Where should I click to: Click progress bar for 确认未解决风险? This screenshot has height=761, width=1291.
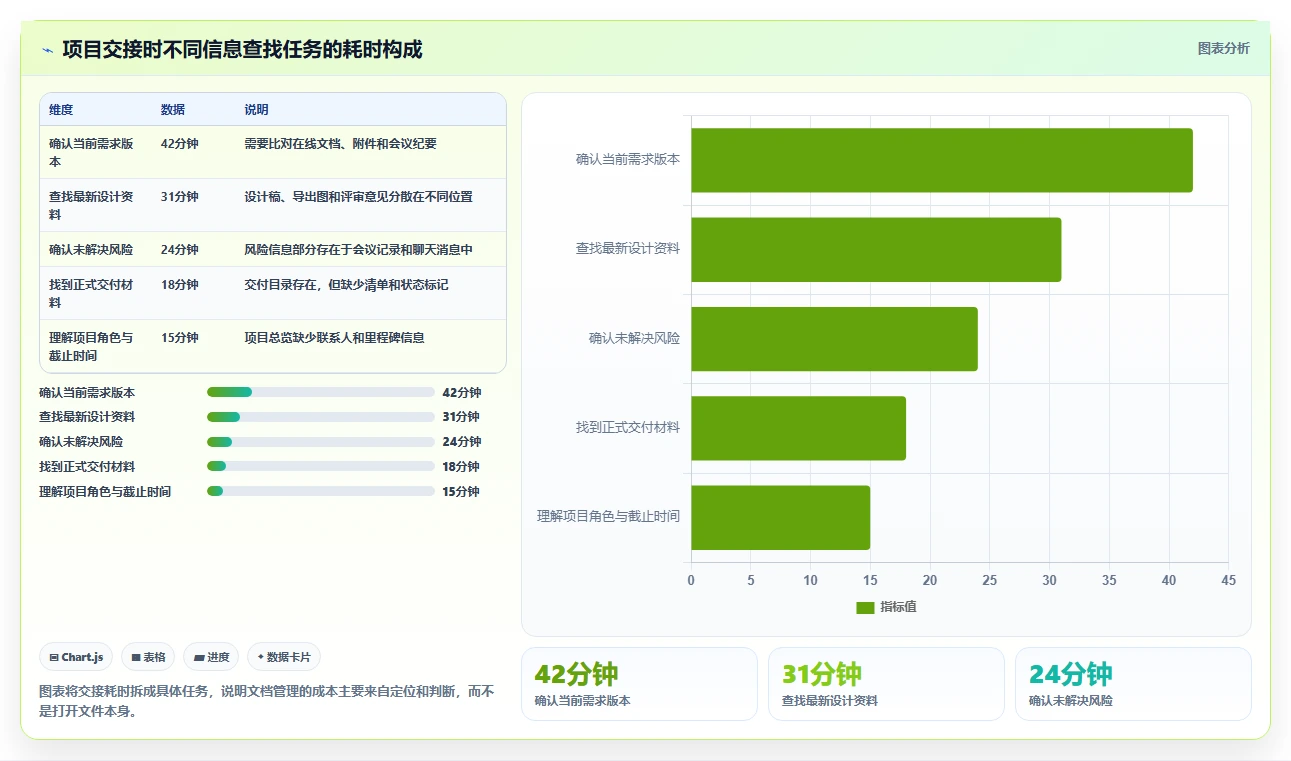(x=321, y=442)
